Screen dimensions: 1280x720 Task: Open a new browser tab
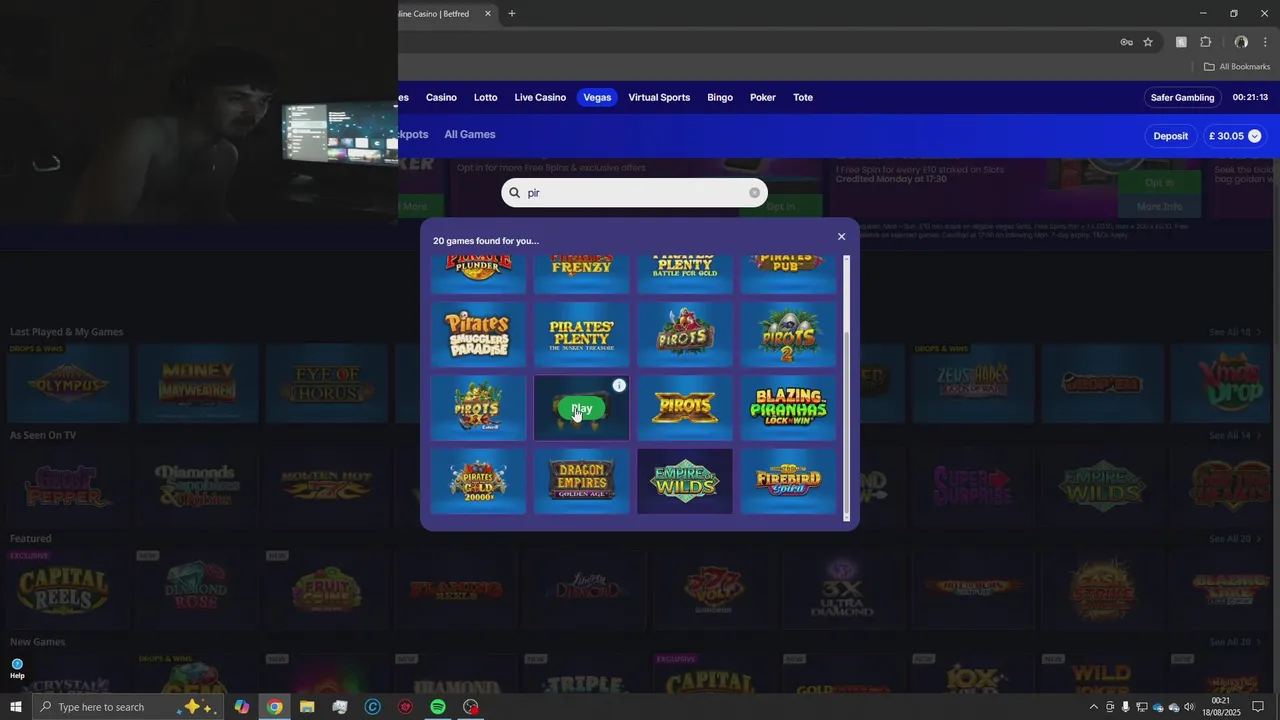click(512, 14)
